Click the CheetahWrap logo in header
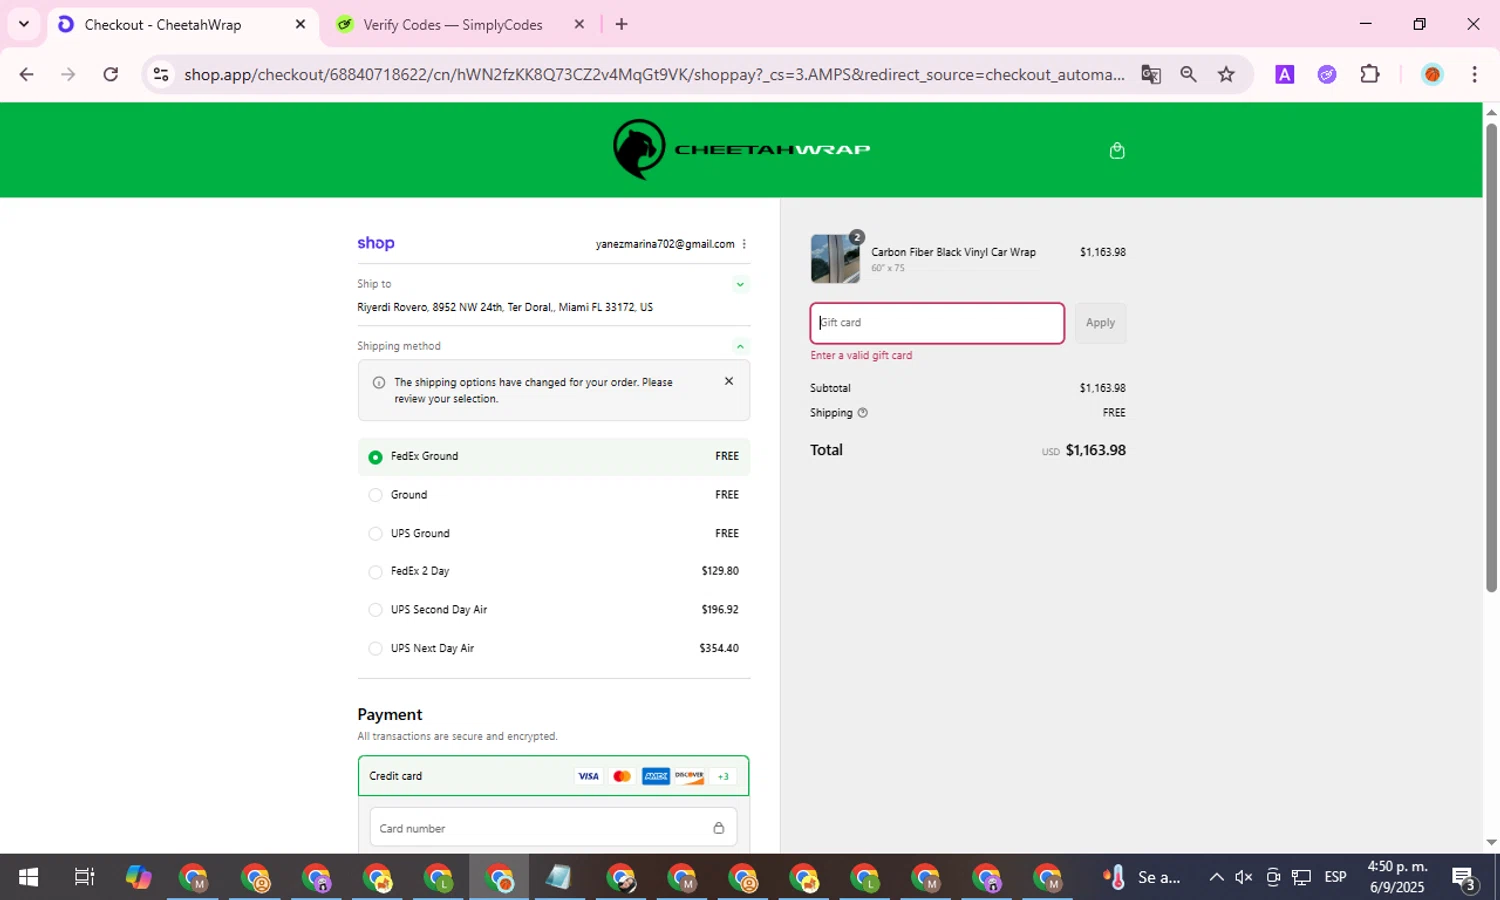This screenshot has height=900, width=1500. [741, 149]
